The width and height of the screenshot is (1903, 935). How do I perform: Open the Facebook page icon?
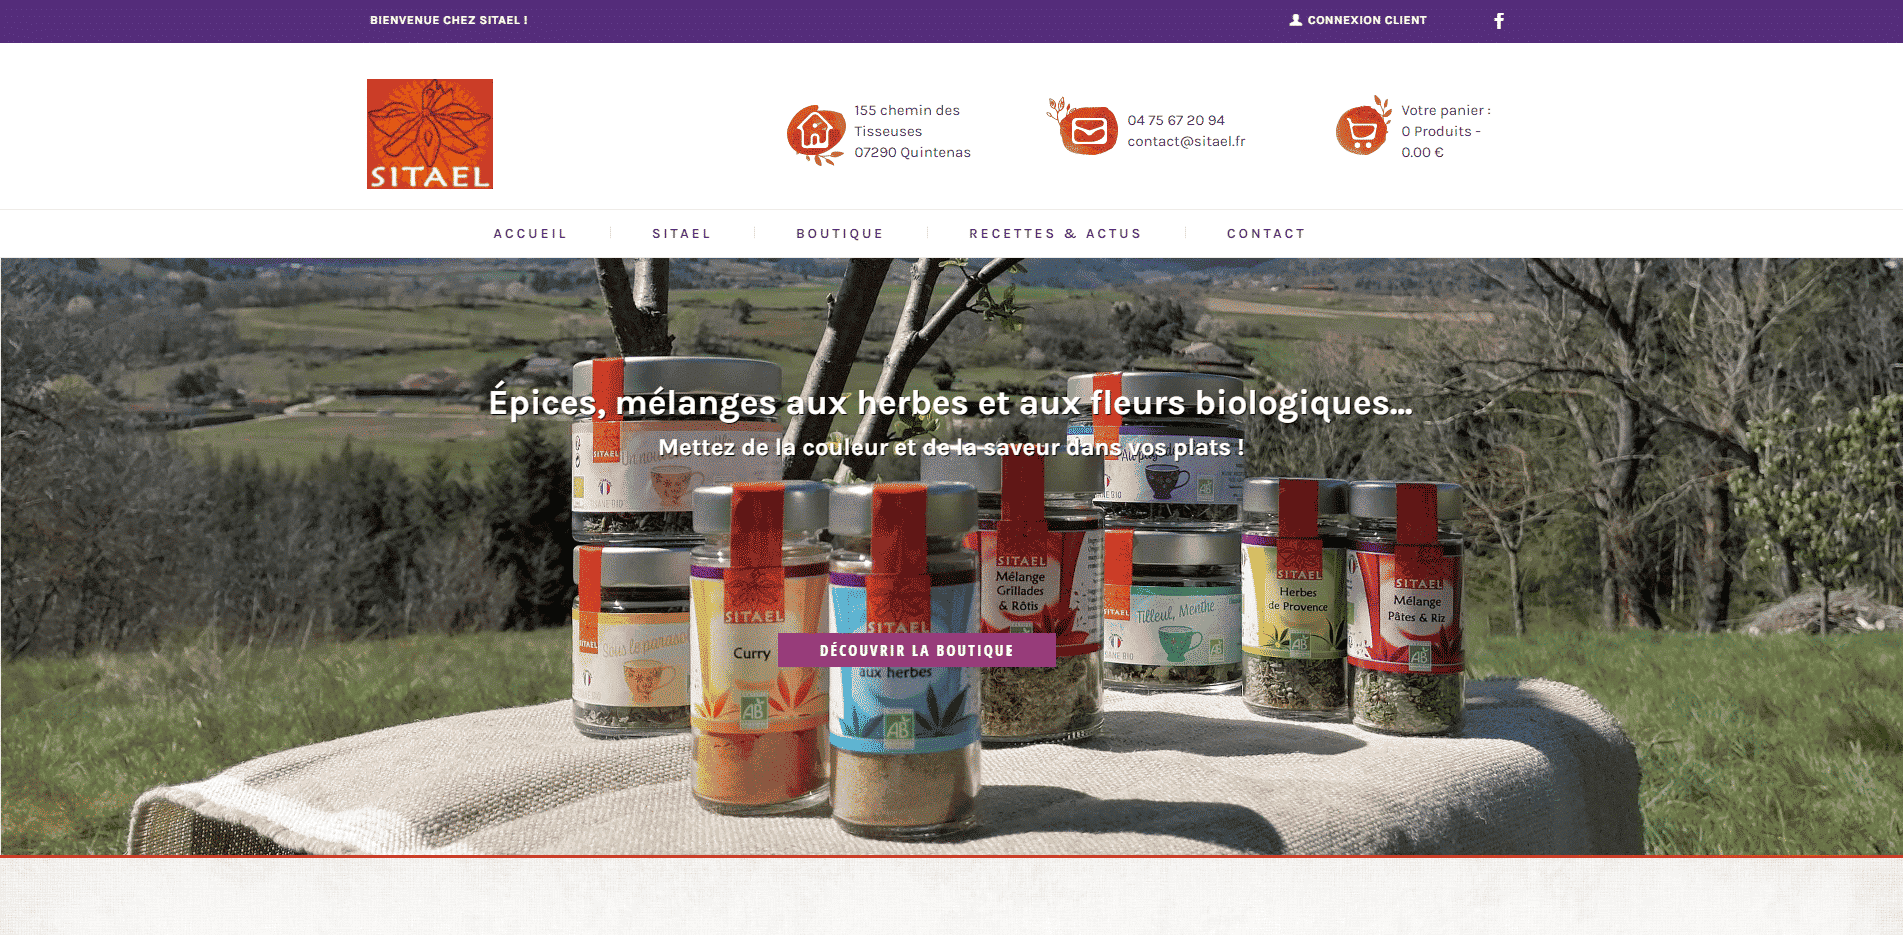point(1499,21)
